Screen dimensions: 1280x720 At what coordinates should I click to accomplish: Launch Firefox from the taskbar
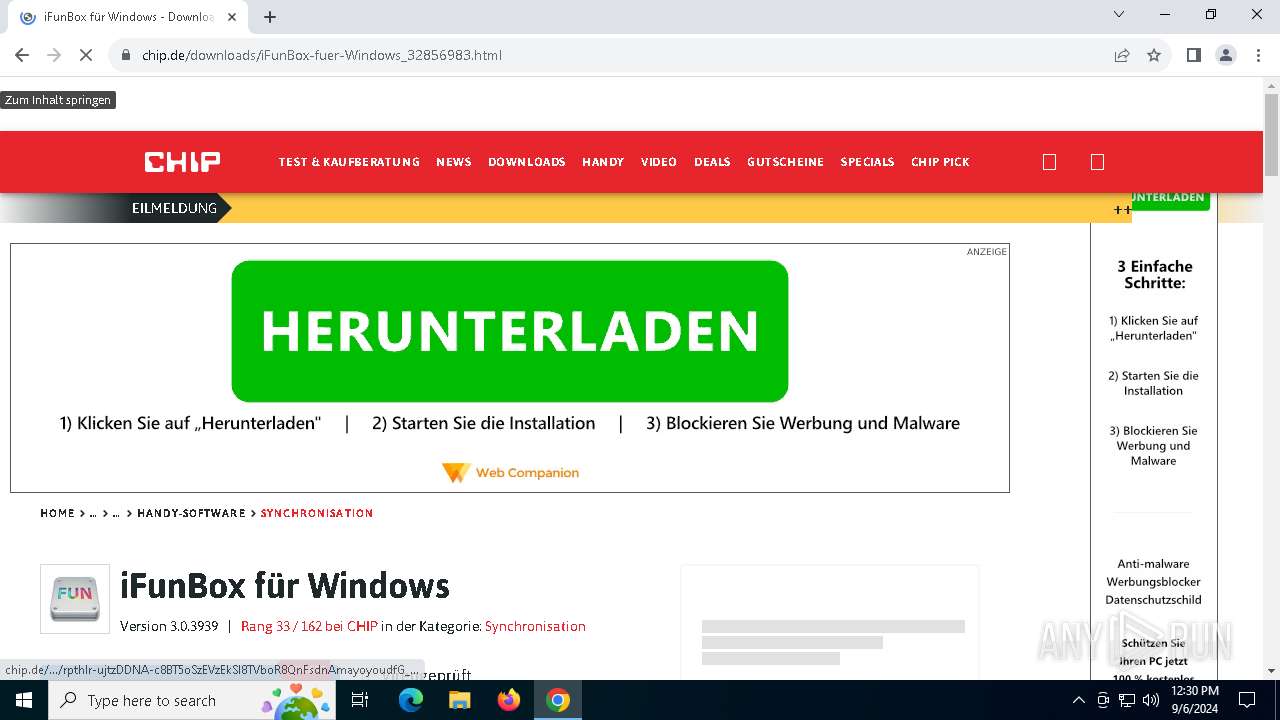509,700
